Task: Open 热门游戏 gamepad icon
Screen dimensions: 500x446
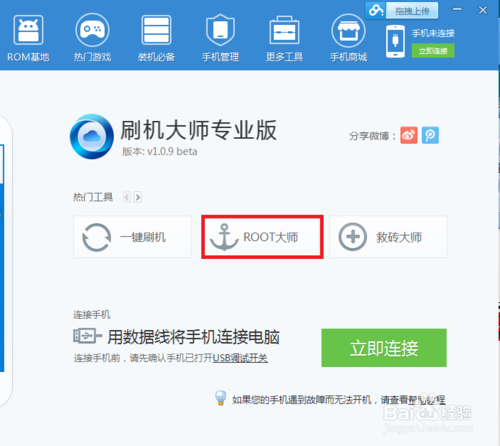Action: (92, 30)
